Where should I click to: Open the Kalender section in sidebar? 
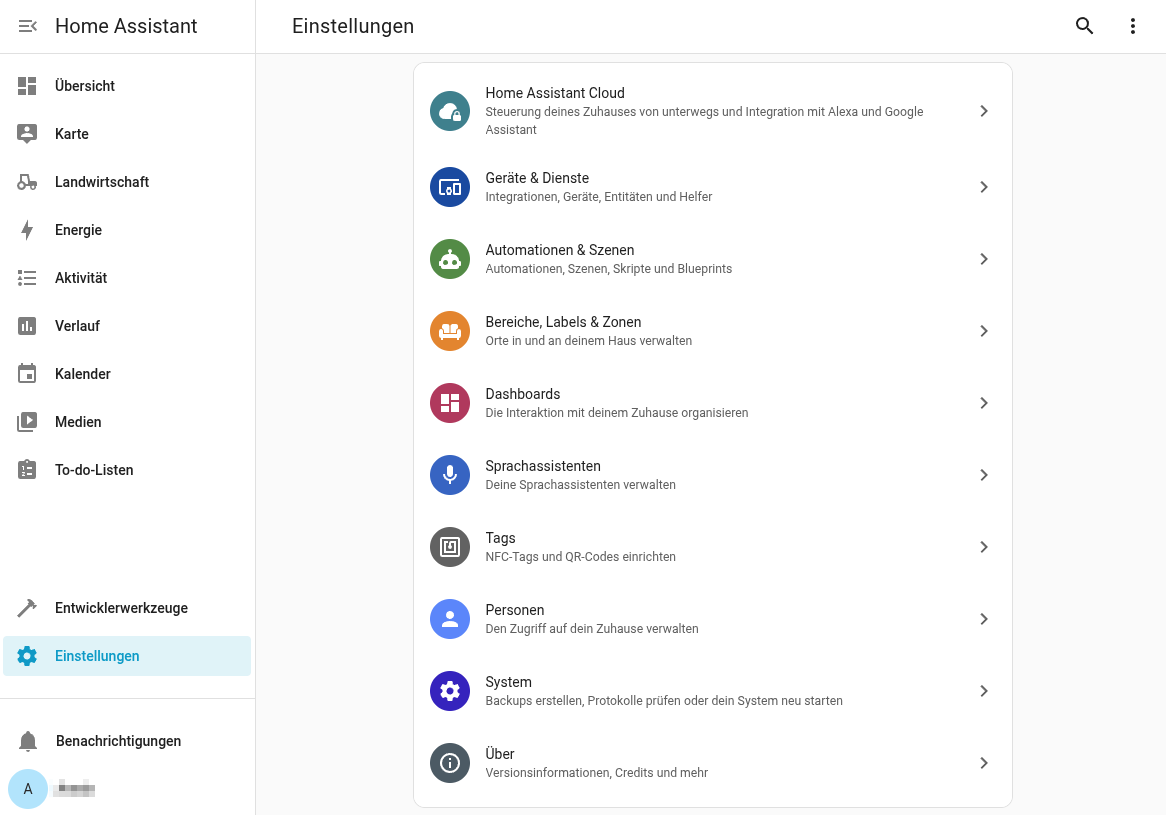click(x=82, y=374)
